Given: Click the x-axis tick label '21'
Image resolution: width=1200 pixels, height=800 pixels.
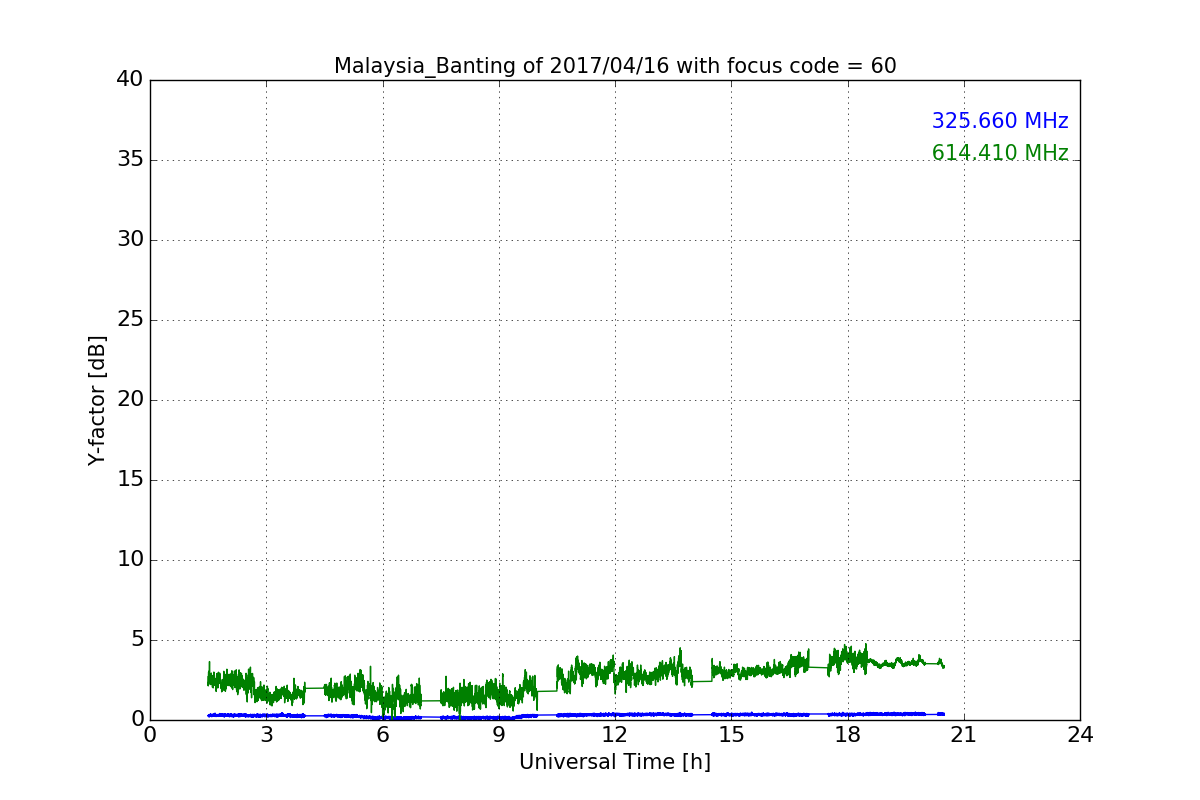Looking at the screenshot, I should [964, 735].
